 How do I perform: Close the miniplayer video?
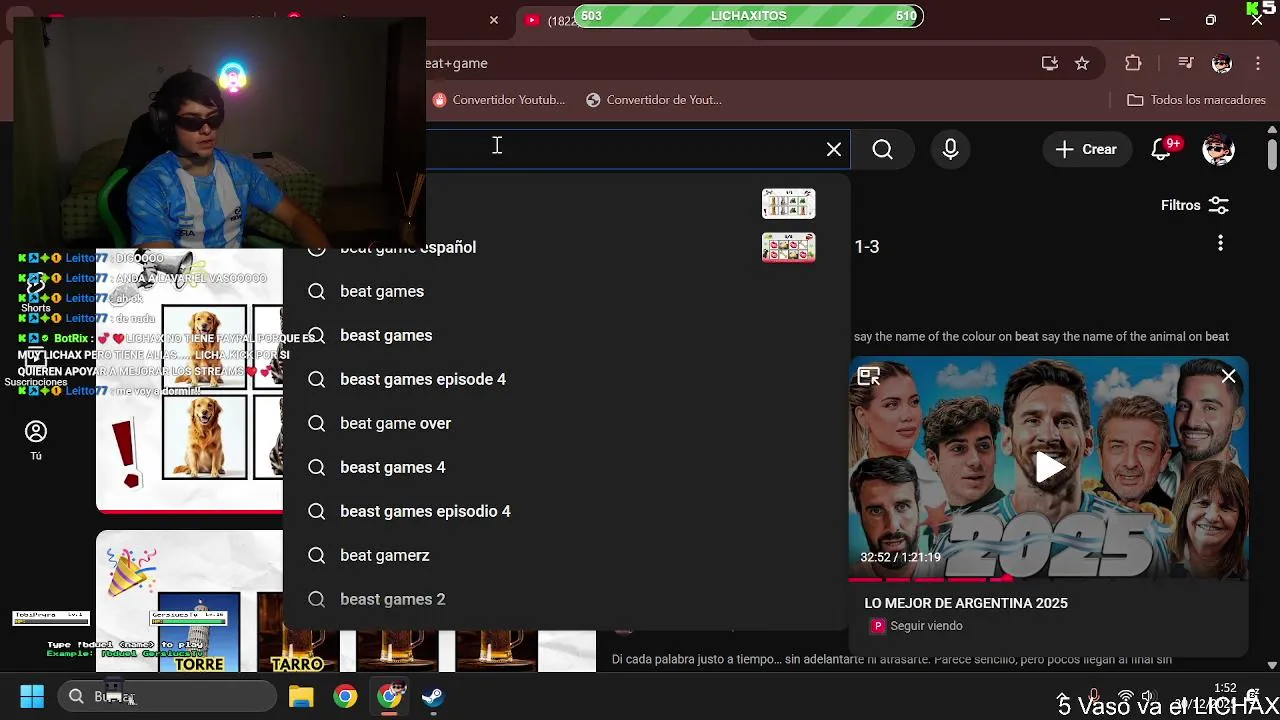[1228, 377]
